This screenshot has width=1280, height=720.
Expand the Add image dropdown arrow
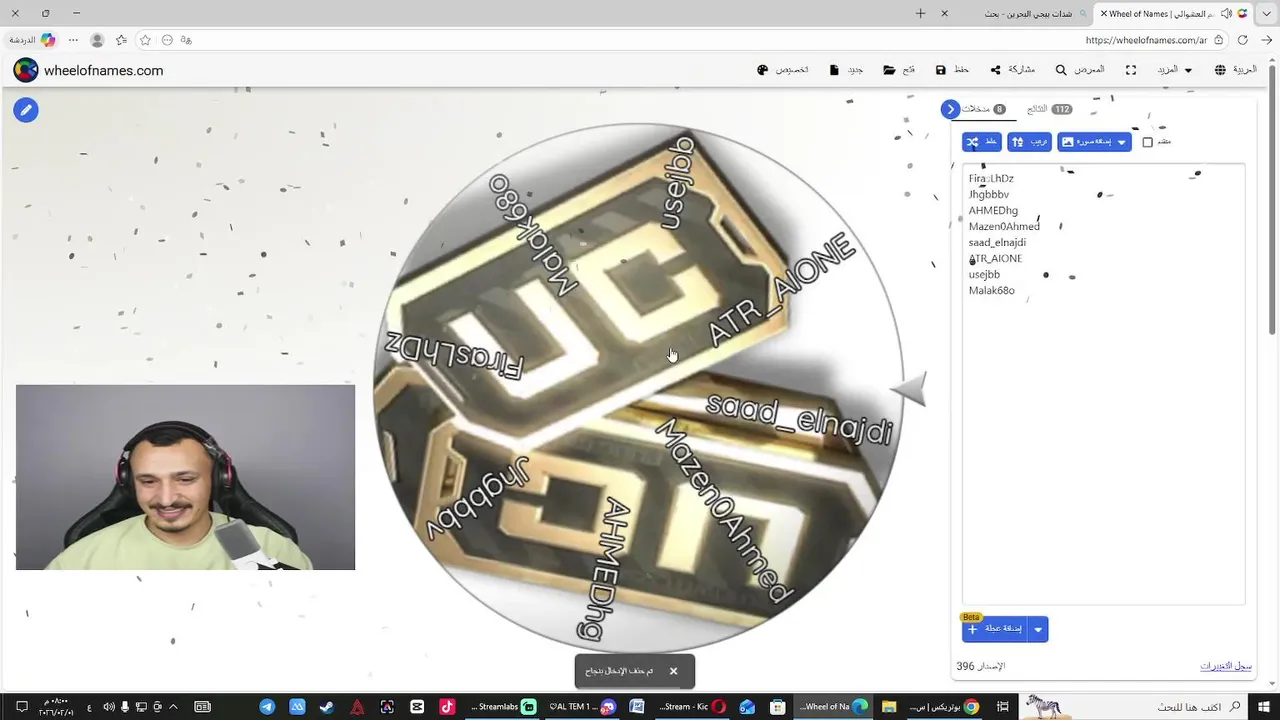tap(1122, 142)
